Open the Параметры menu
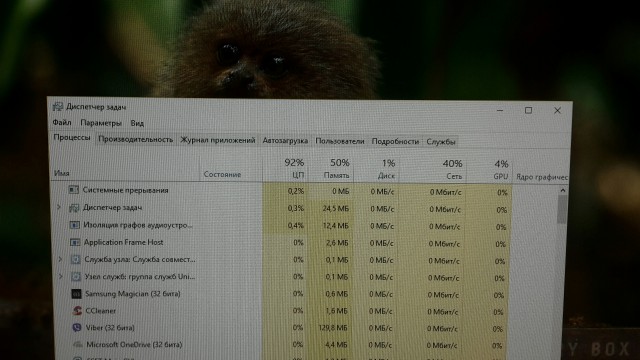The height and width of the screenshot is (360, 640). coord(101,123)
